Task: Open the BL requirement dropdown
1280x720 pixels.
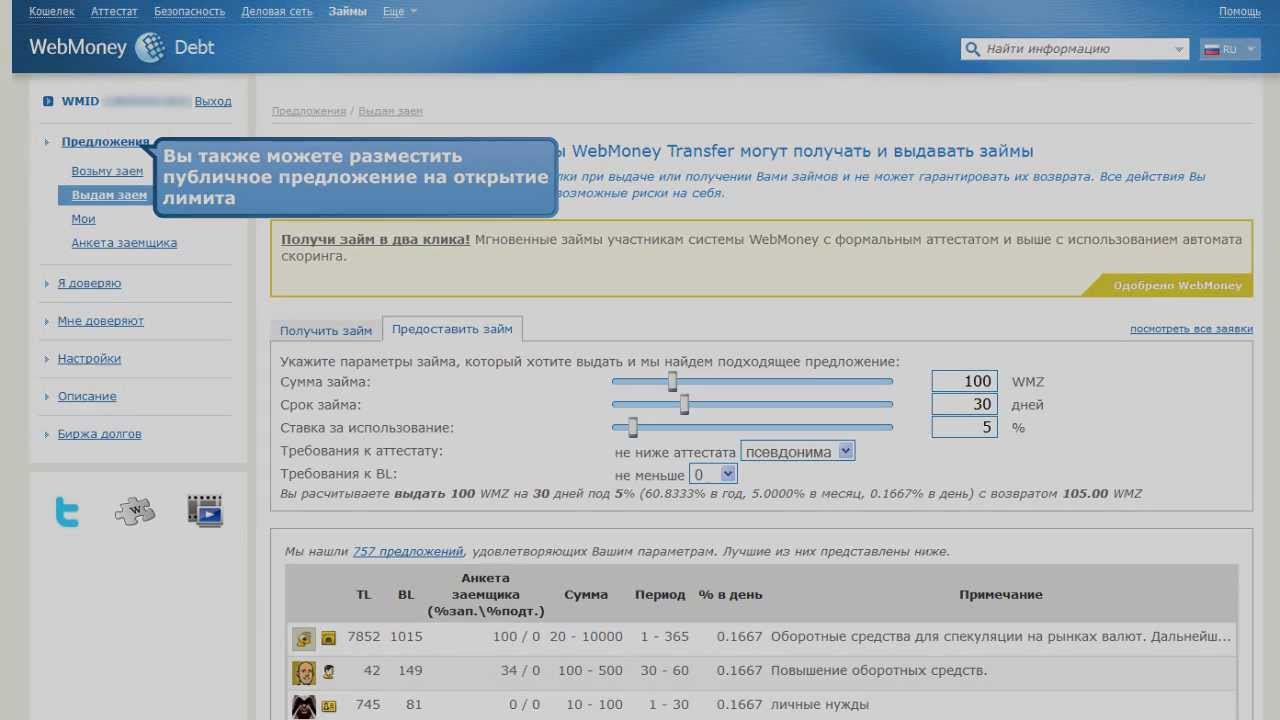Action: (x=713, y=474)
